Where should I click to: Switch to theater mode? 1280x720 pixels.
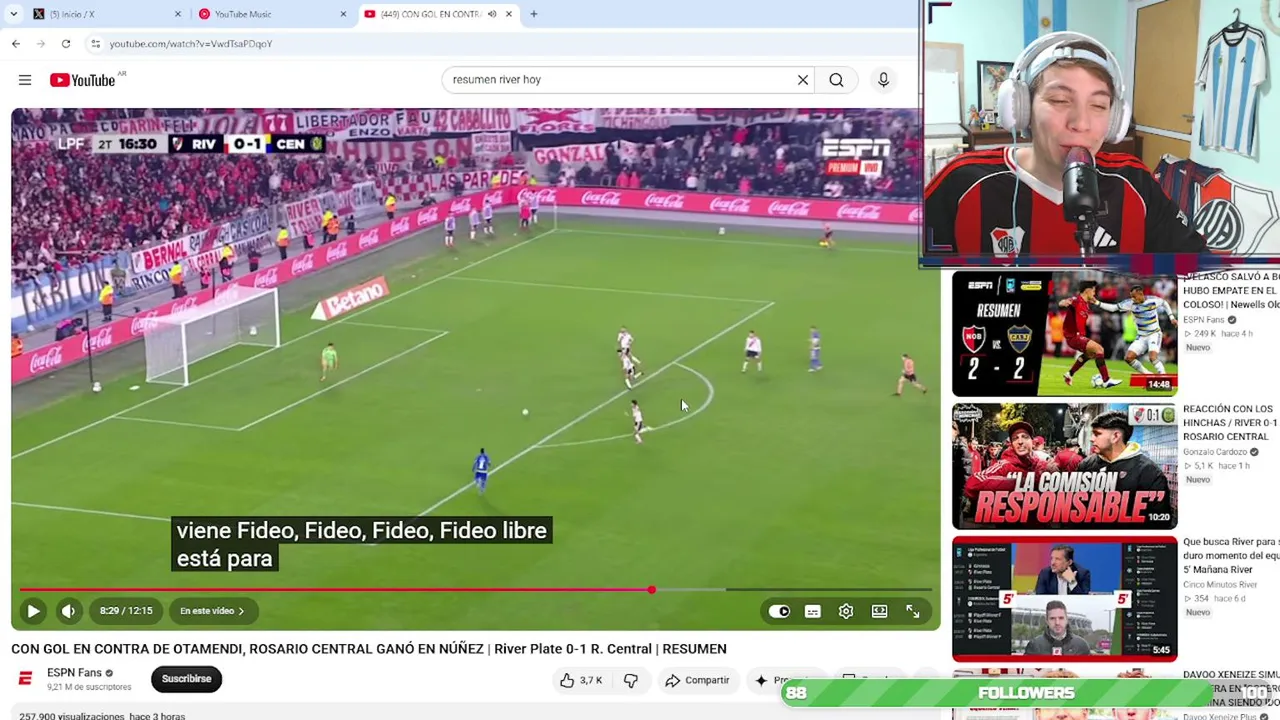click(x=879, y=611)
